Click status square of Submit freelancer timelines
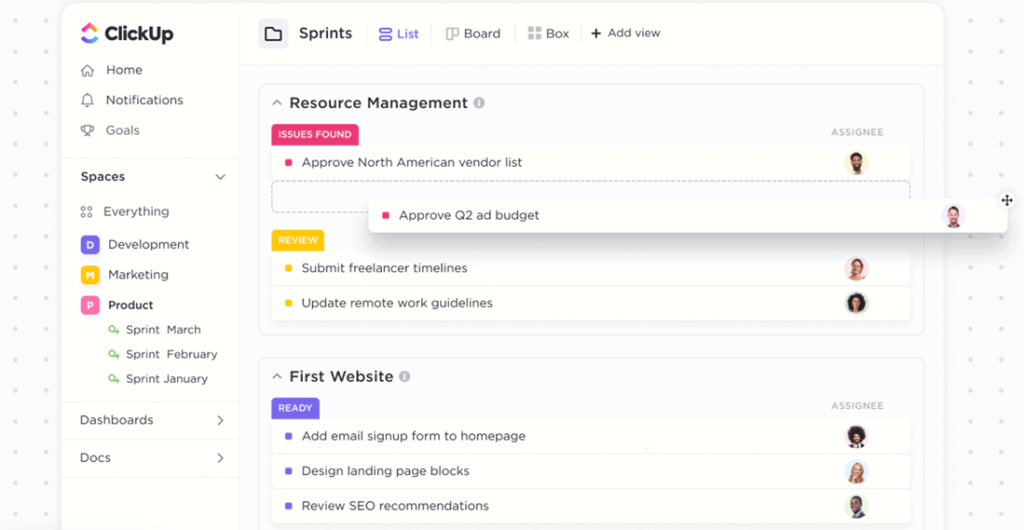Screen dimensions: 1024x530 pyautogui.click(x=289, y=268)
